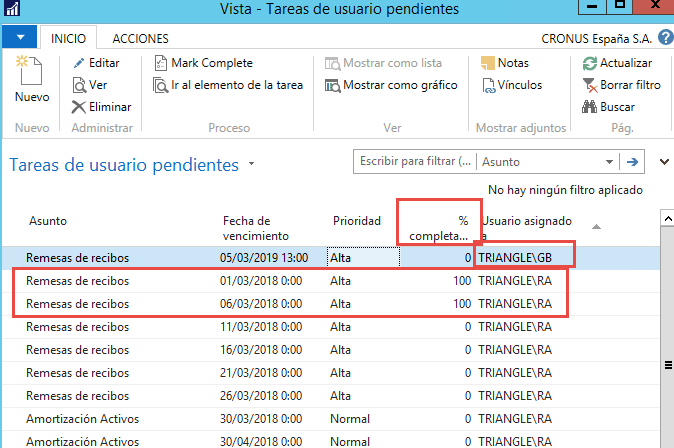Click Remesas de recibos in the 21/03/2018 row
The height and width of the screenshot is (448, 674).
(x=77, y=373)
